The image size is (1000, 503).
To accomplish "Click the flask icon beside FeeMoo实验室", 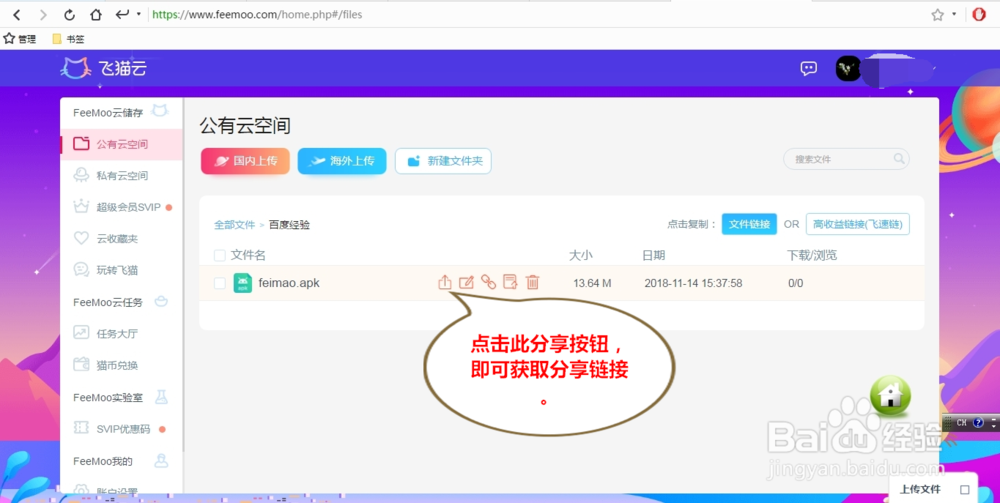I will point(161,397).
